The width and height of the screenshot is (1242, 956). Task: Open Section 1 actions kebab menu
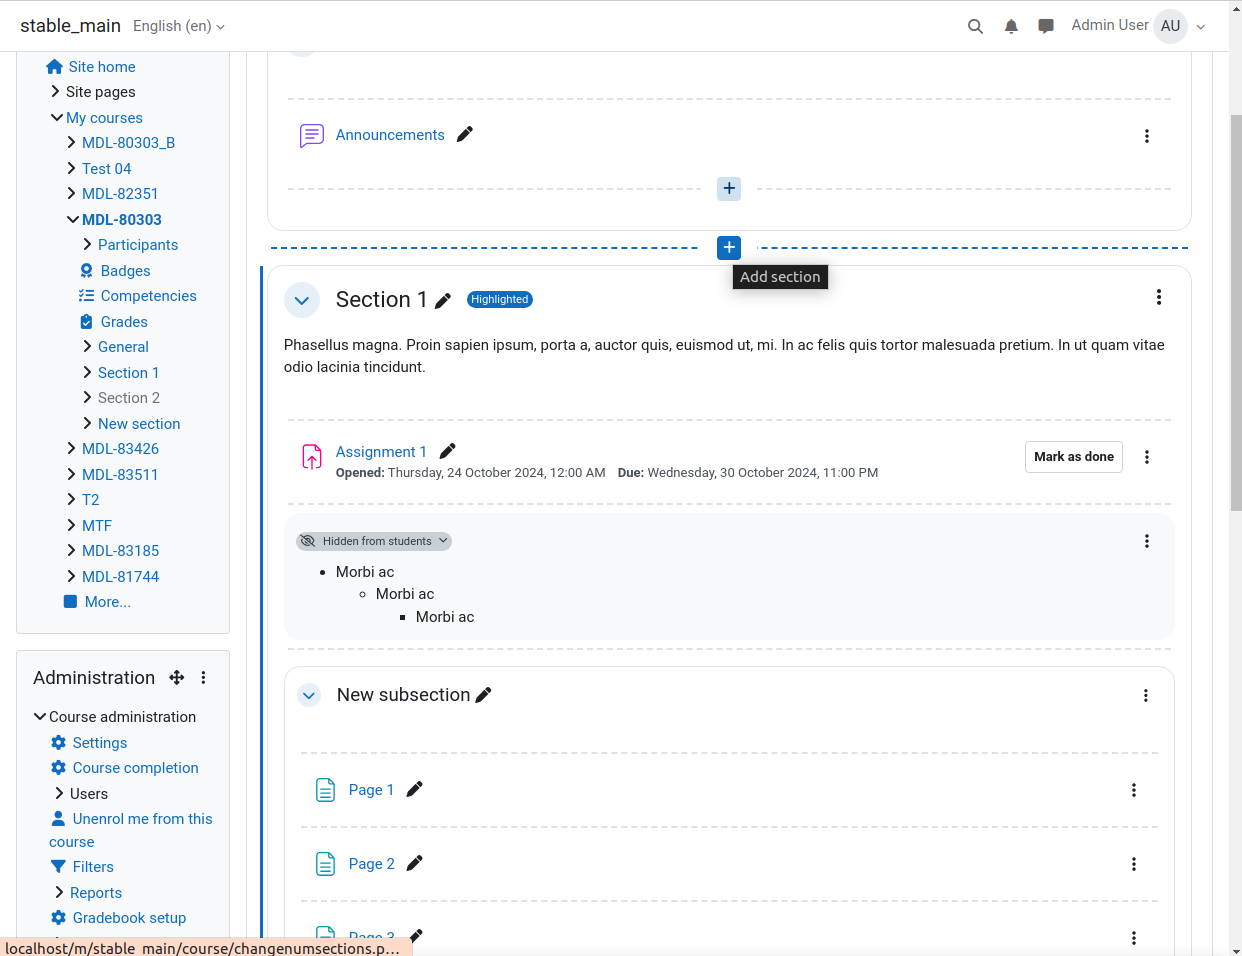coord(1159,297)
